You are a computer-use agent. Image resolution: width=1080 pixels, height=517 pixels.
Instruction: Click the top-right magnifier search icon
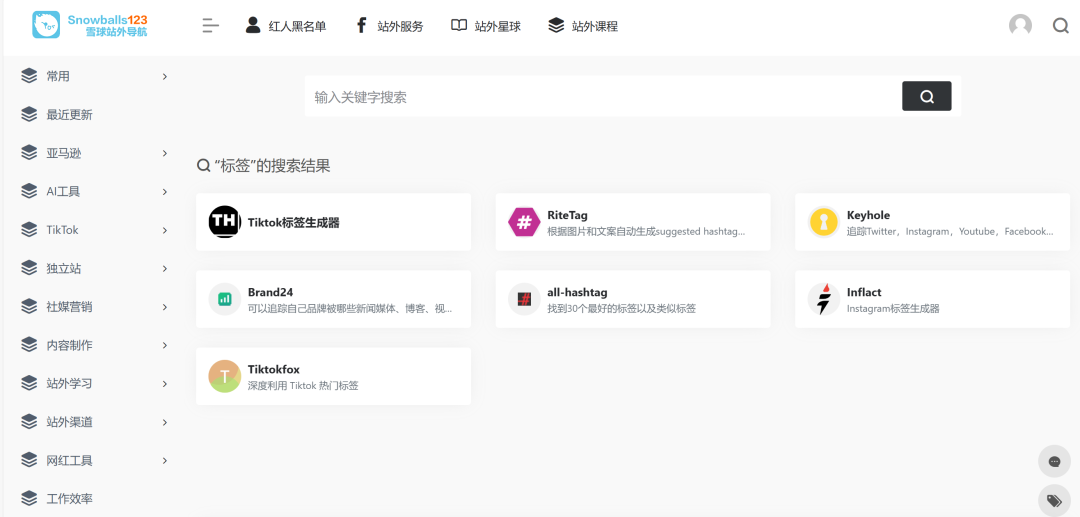1061,26
